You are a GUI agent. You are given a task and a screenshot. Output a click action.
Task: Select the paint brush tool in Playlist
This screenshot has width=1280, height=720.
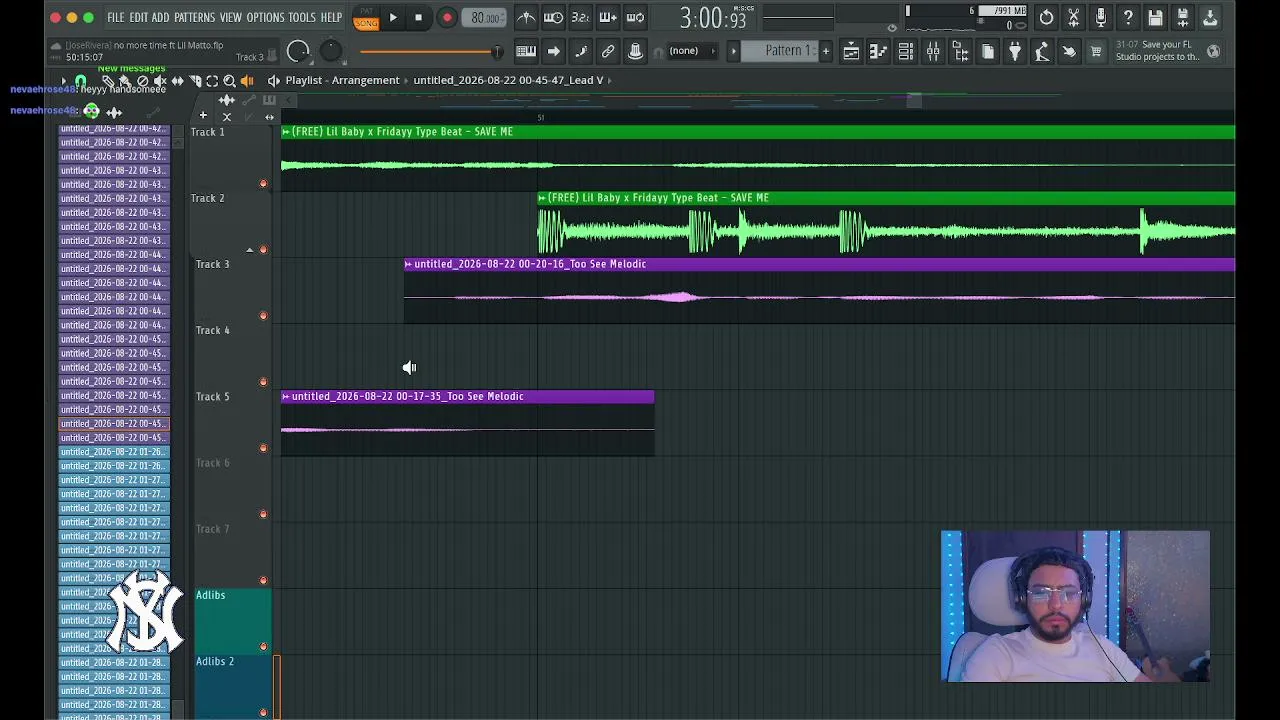(124, 81)
